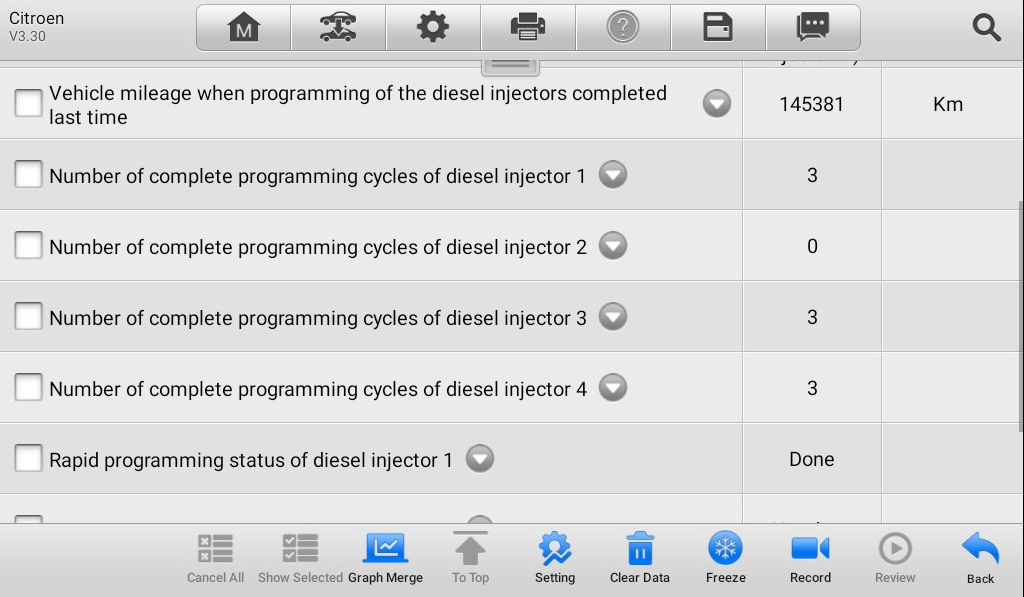This screenshot has width=1024, height=597.
Task: Select the mileage value 145381
Action: [x=812, y=105]
